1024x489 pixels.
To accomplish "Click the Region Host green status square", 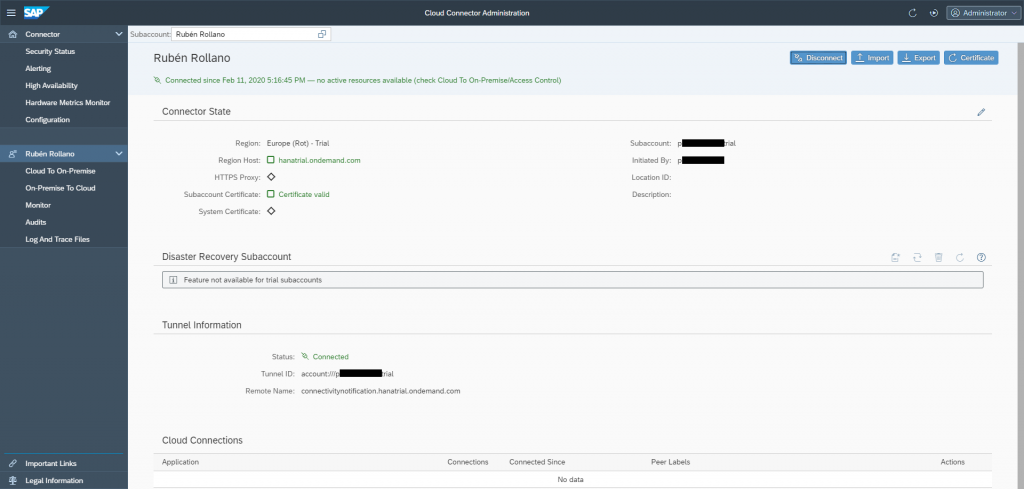I will [x=271, y=160].
